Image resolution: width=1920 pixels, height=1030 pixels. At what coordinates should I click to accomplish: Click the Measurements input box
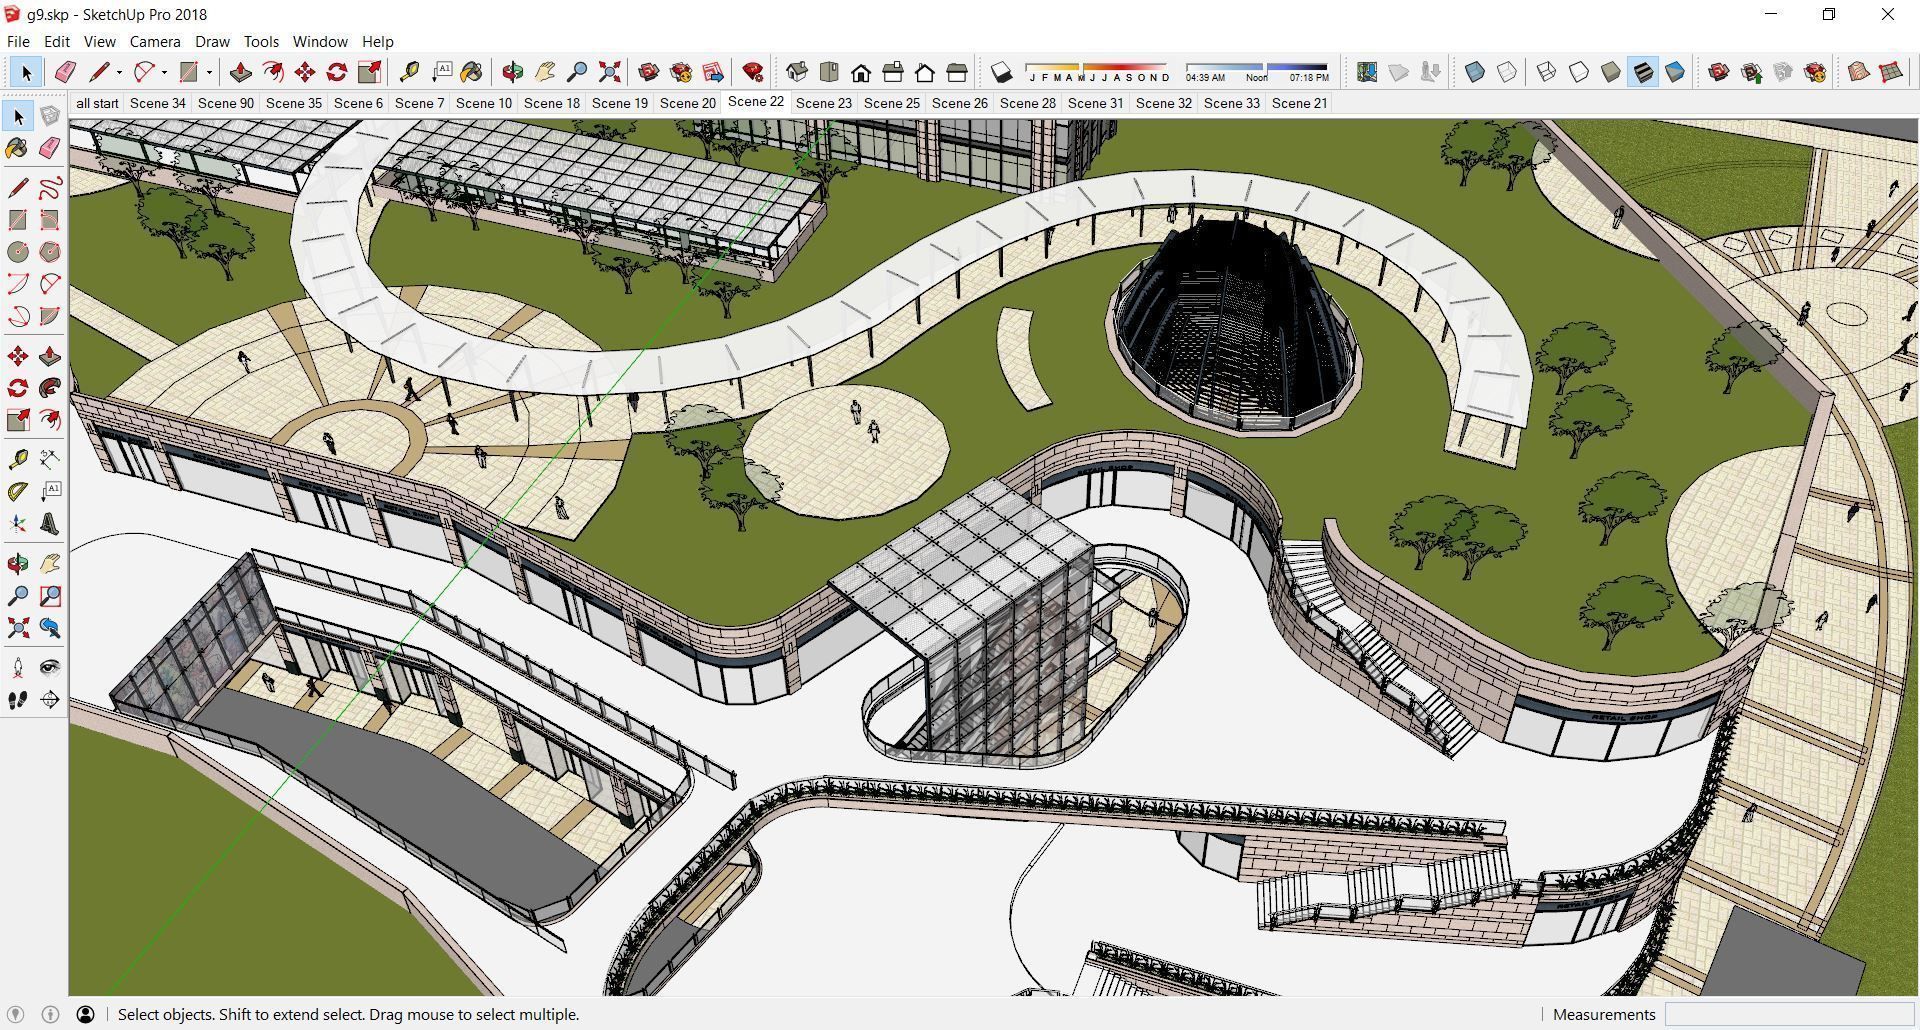[x=1789, y=1014]
